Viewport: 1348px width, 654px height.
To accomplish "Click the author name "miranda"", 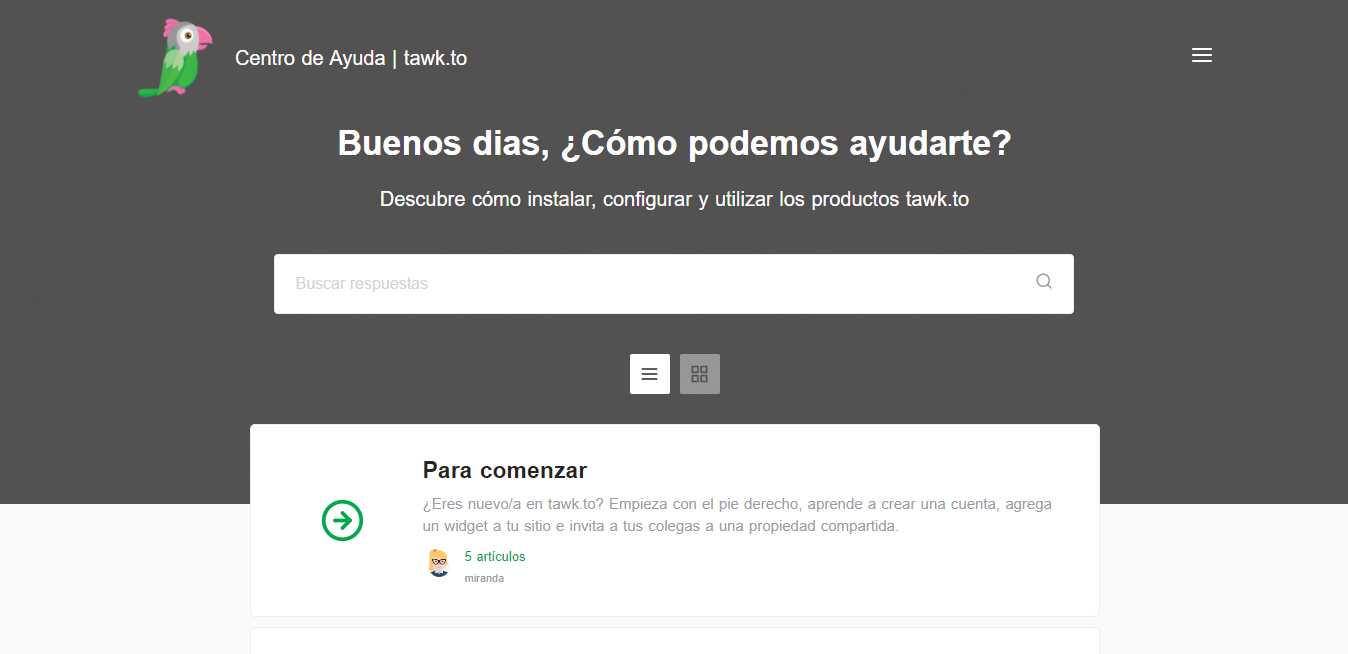I will (x=484, y=578).
